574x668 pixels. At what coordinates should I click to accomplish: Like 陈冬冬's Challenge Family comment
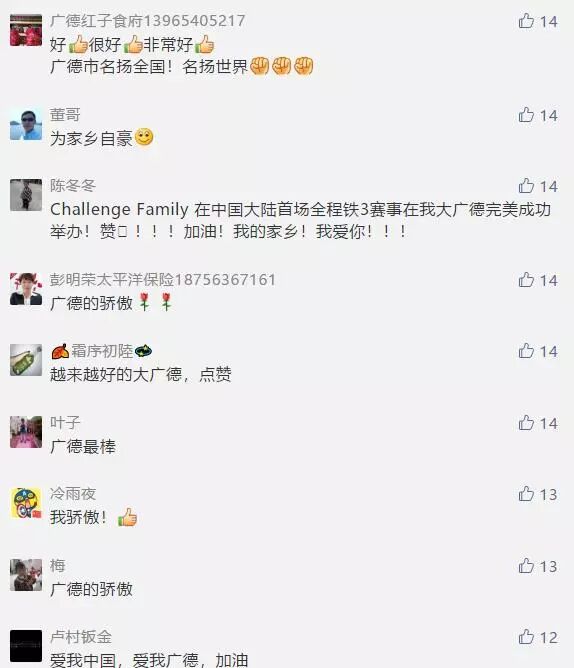[x=526, y=186]
